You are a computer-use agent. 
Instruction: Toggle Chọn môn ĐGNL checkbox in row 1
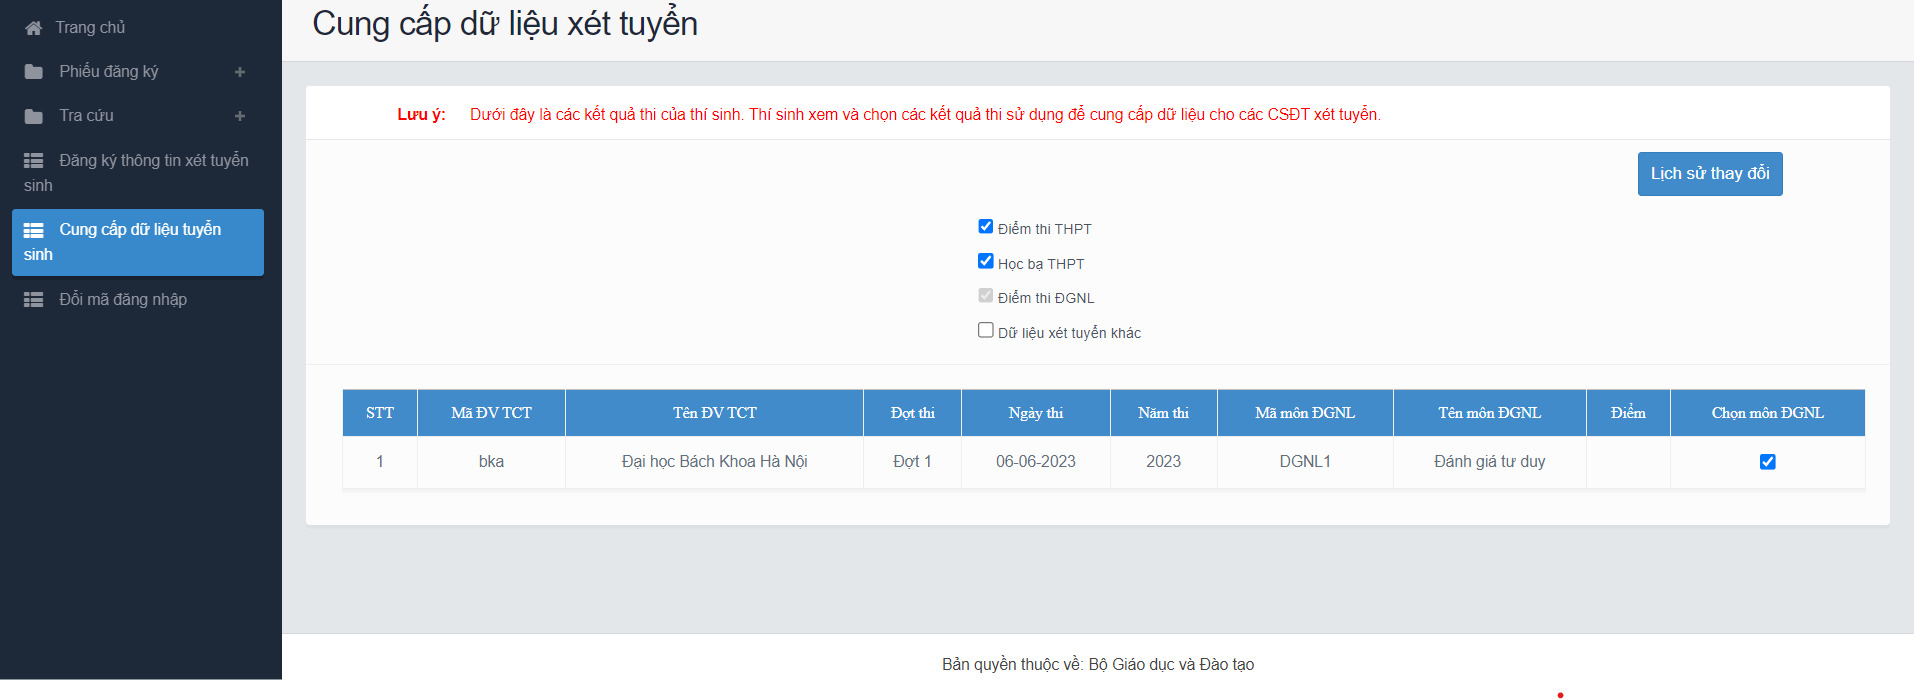tap(1767, 462)
